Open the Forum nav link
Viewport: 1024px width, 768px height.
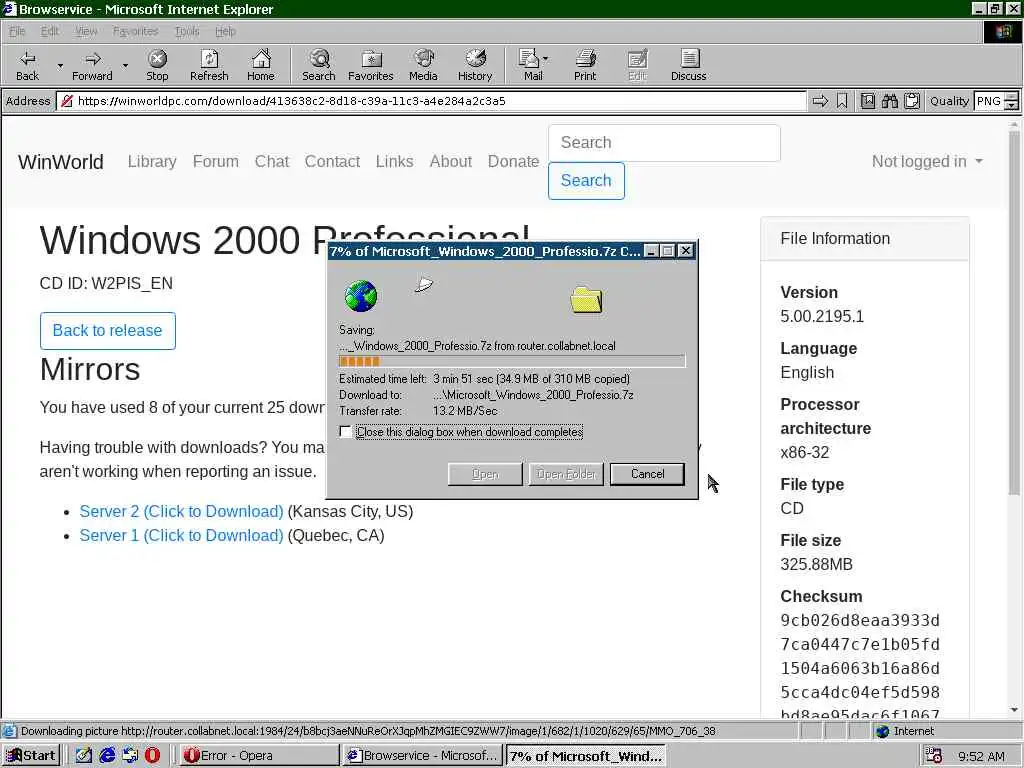(x=216, y=161)
